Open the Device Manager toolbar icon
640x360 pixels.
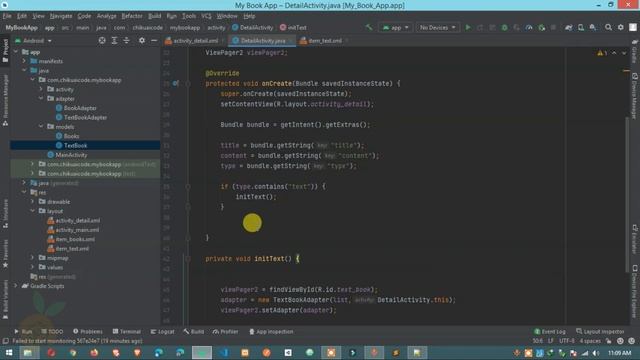click(x=581, y=27)
